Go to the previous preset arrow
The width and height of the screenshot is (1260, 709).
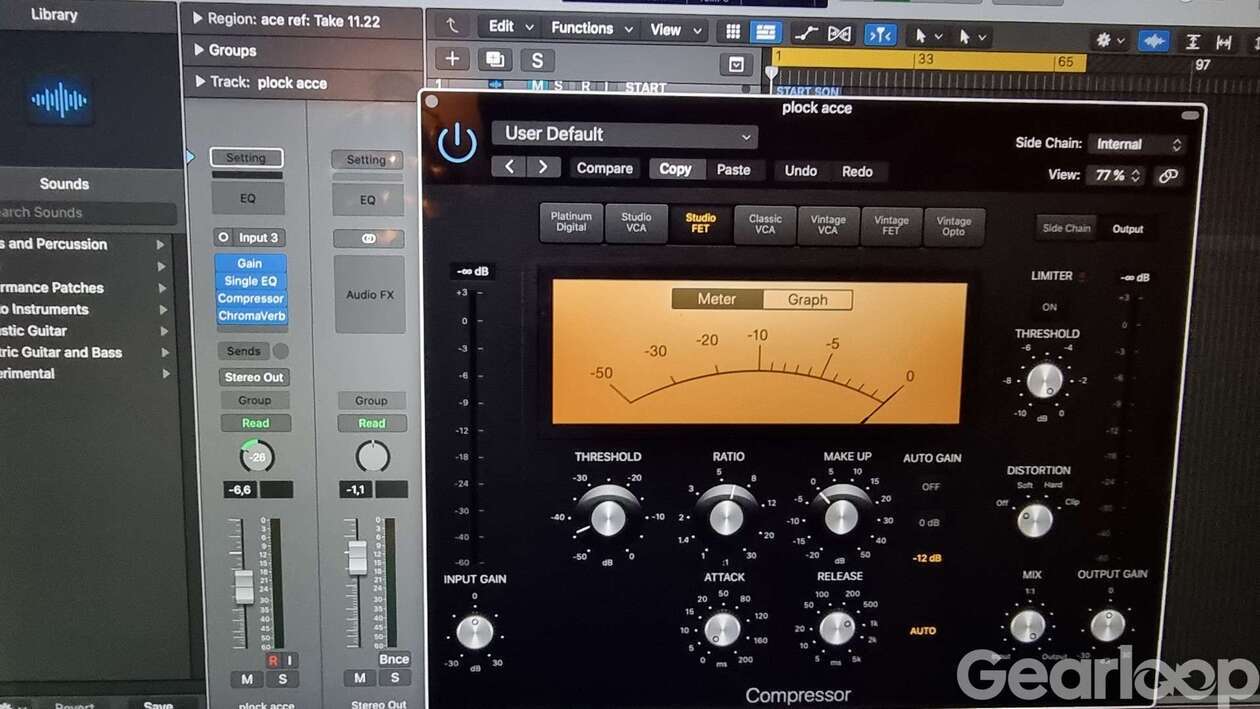point(508,167)
